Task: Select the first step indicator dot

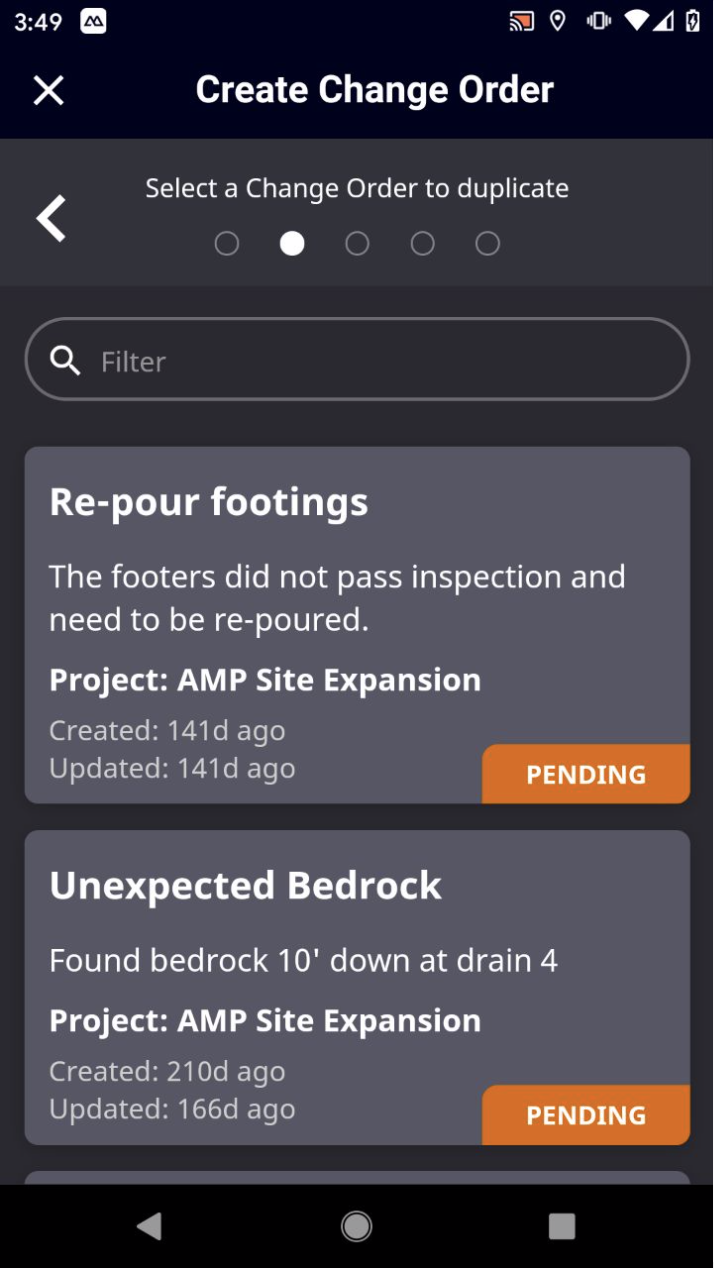Action: 227,243
